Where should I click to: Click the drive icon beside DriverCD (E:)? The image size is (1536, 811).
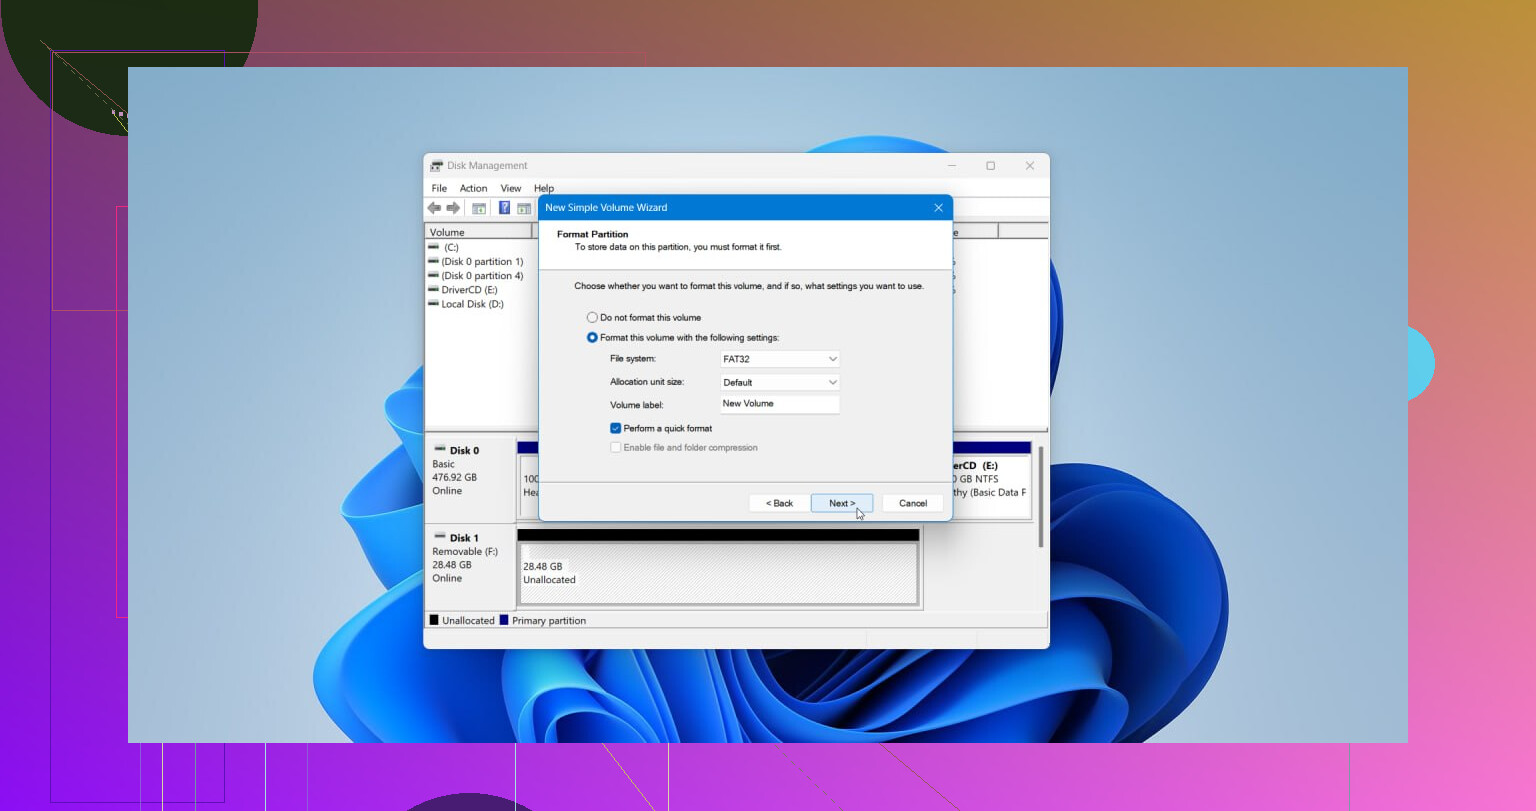pos(433,289)
